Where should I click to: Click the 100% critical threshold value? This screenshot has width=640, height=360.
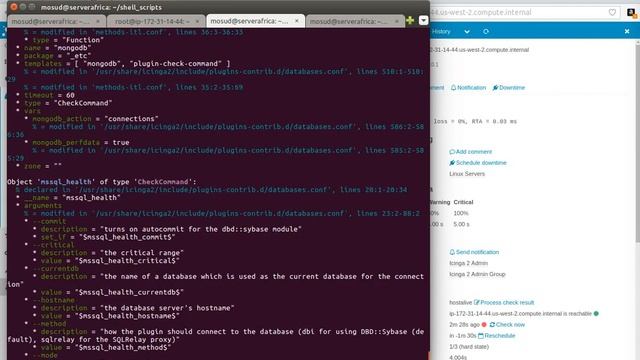(x=461, y=213)
